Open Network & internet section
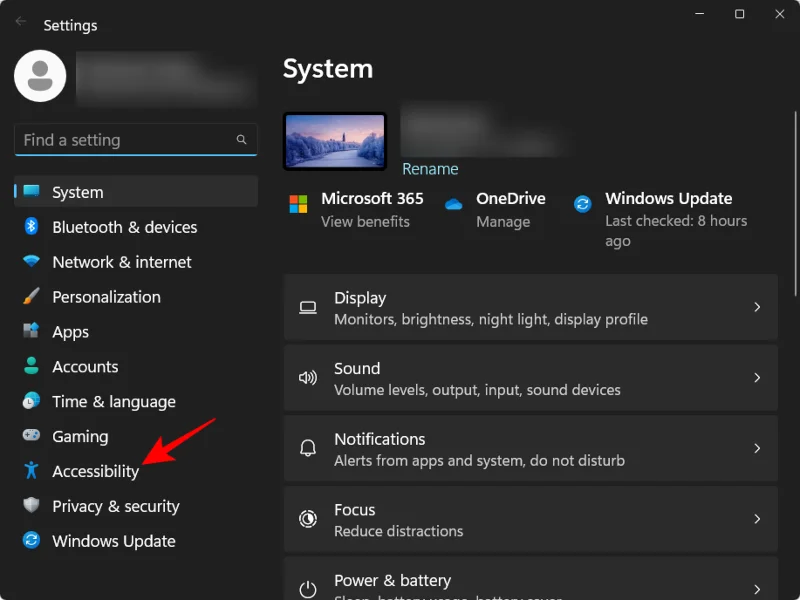The height and width of the screenshot is (600, 800). pyautogui.click(x=136, y=262)
